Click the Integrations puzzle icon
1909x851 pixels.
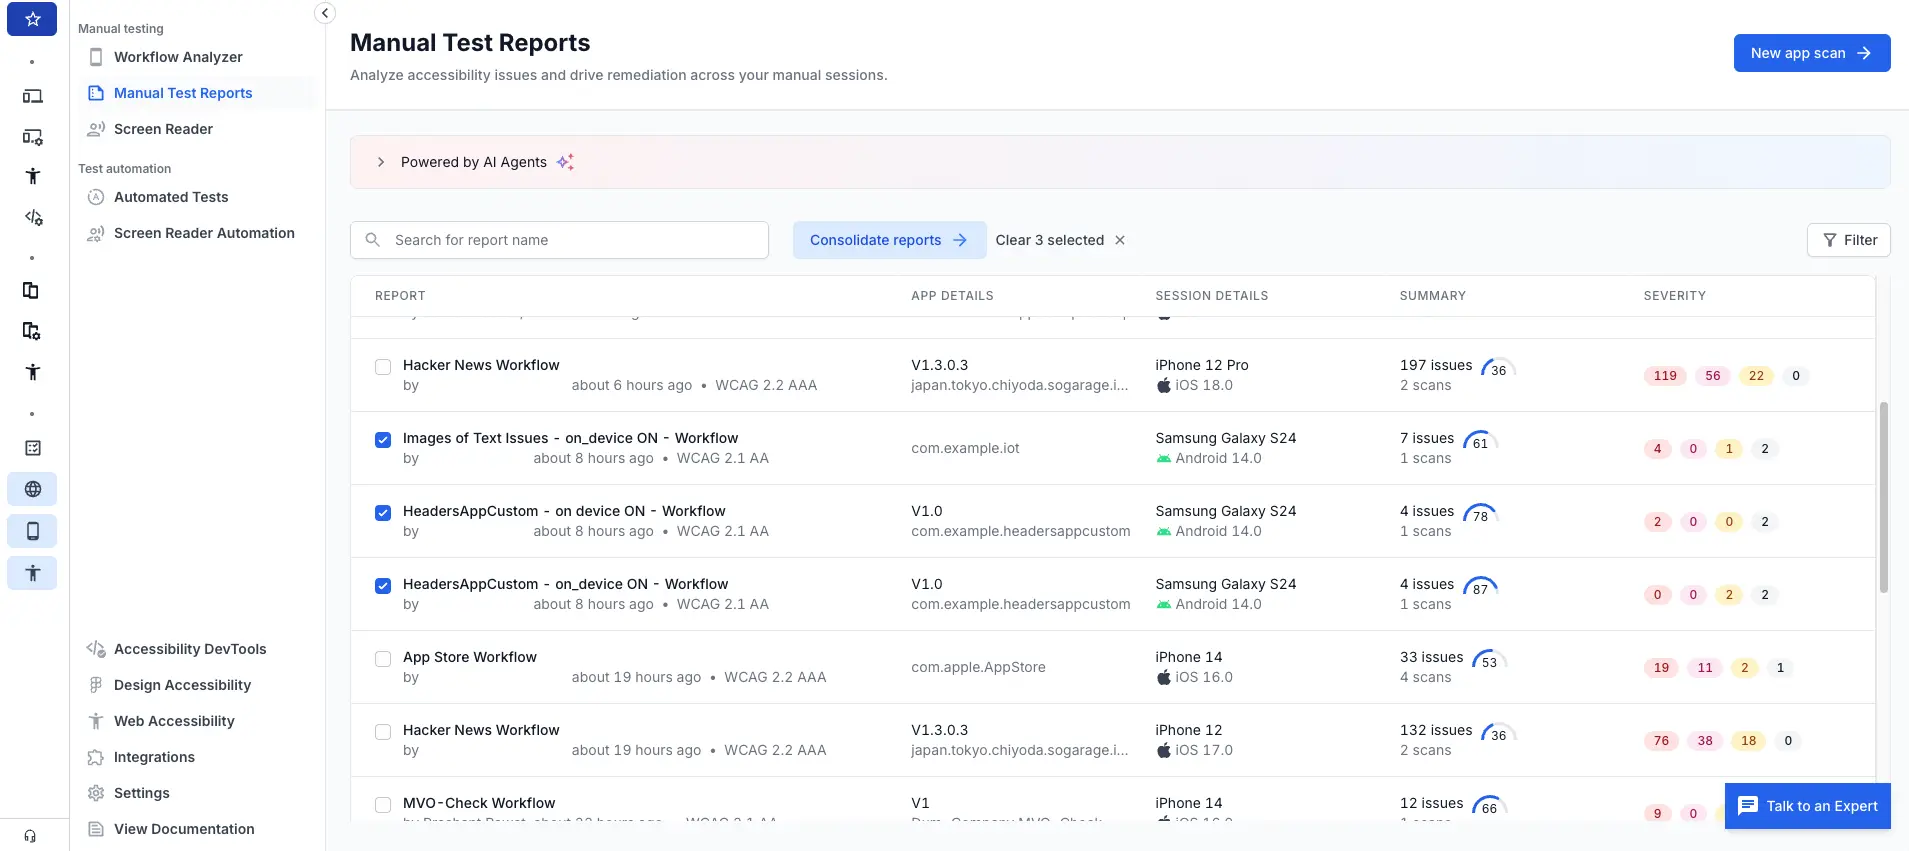pyautogui.click(x=96, y=757)
